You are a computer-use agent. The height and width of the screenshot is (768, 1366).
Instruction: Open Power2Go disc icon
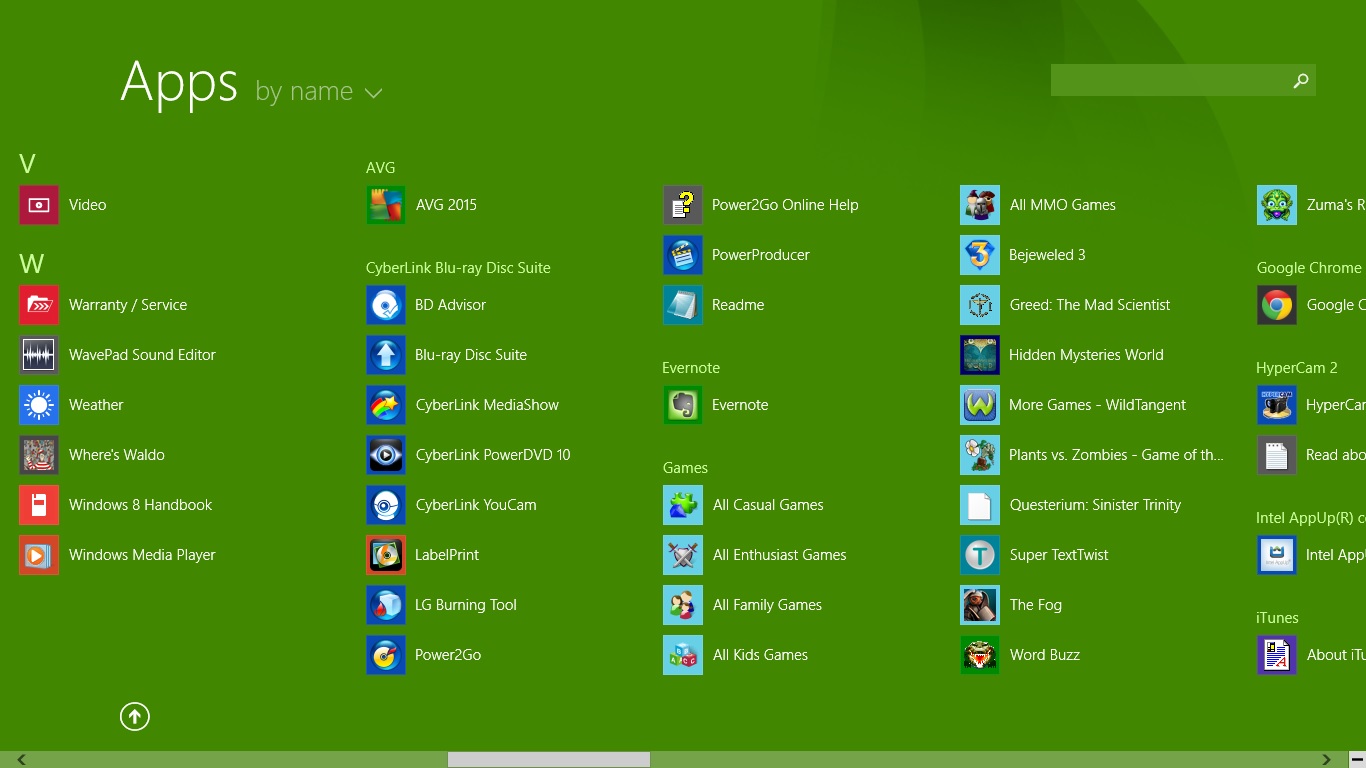click(x=386, y=655)
